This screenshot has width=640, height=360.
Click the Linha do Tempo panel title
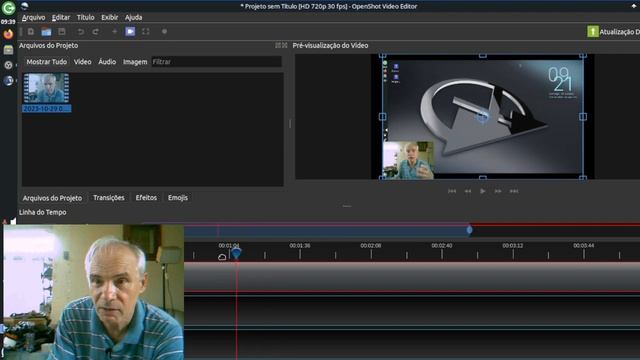42,212
